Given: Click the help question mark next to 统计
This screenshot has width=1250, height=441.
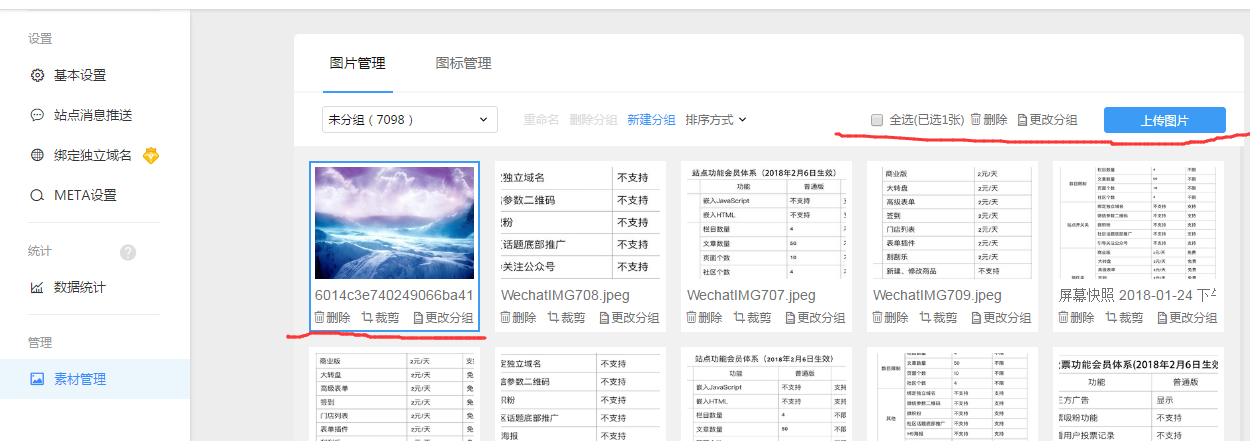Looking at the screenshot, I should [128, 252].
